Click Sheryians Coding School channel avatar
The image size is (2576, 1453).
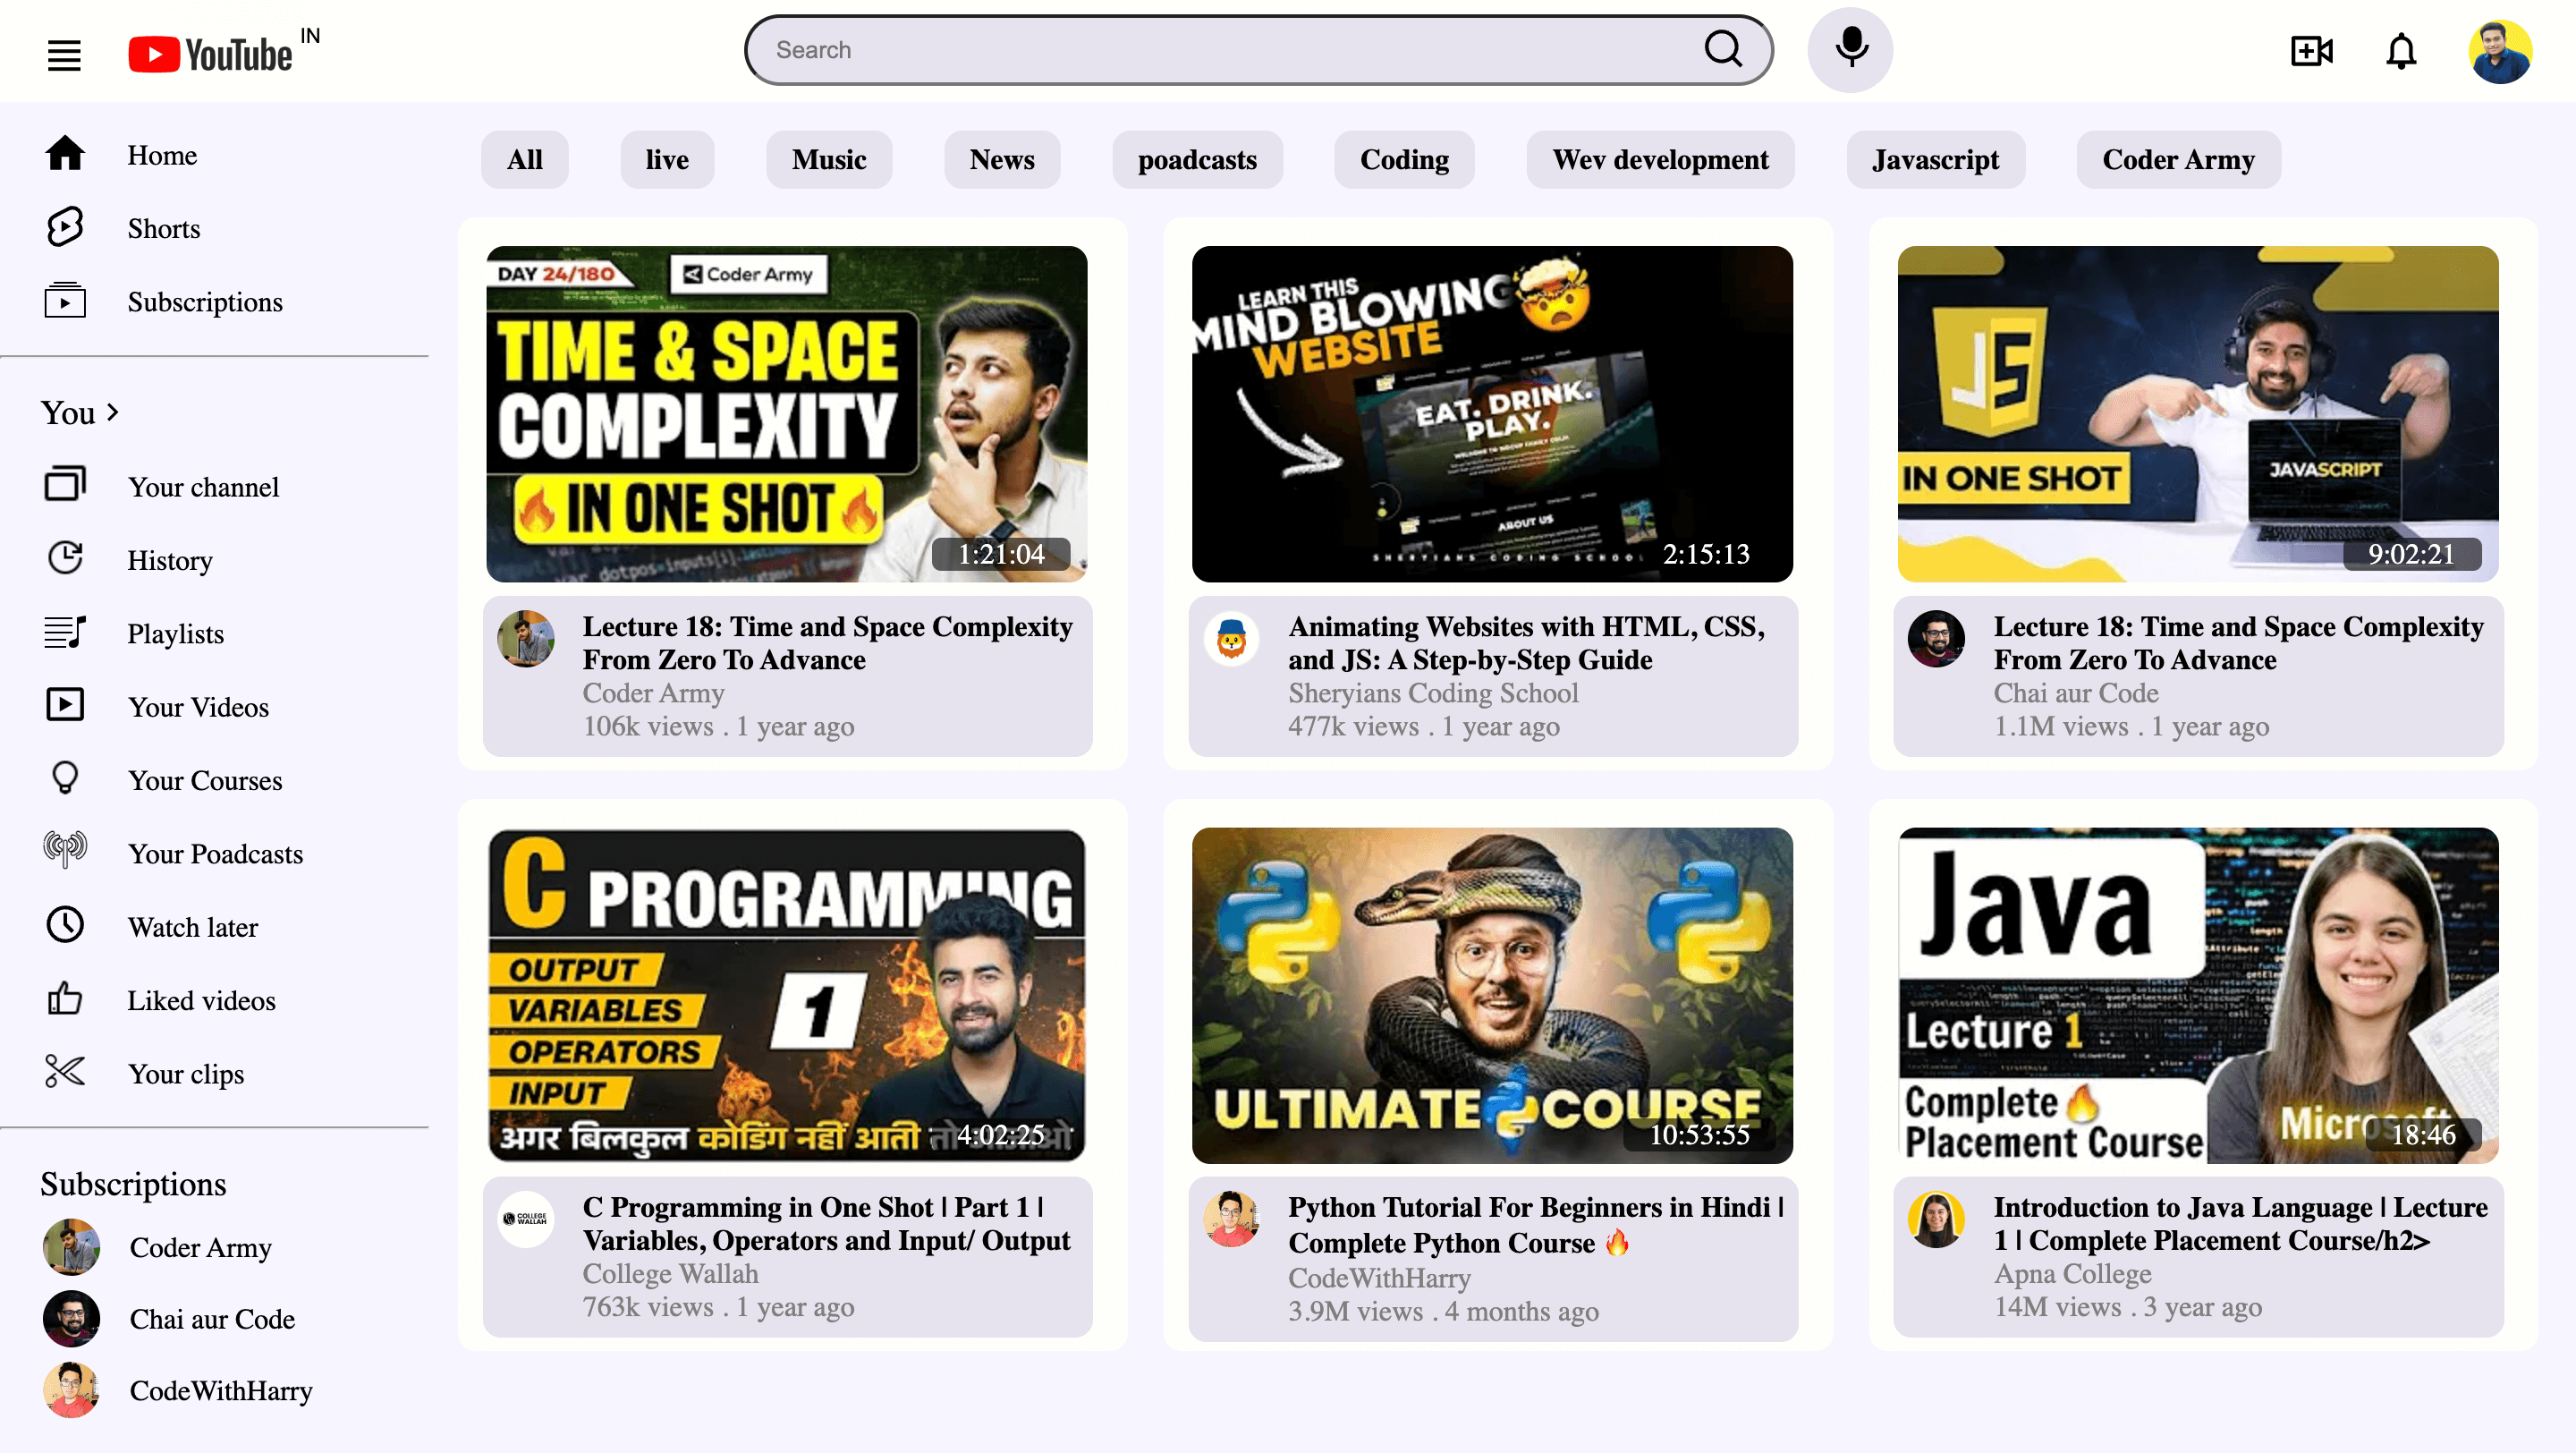coord(1231,639)
